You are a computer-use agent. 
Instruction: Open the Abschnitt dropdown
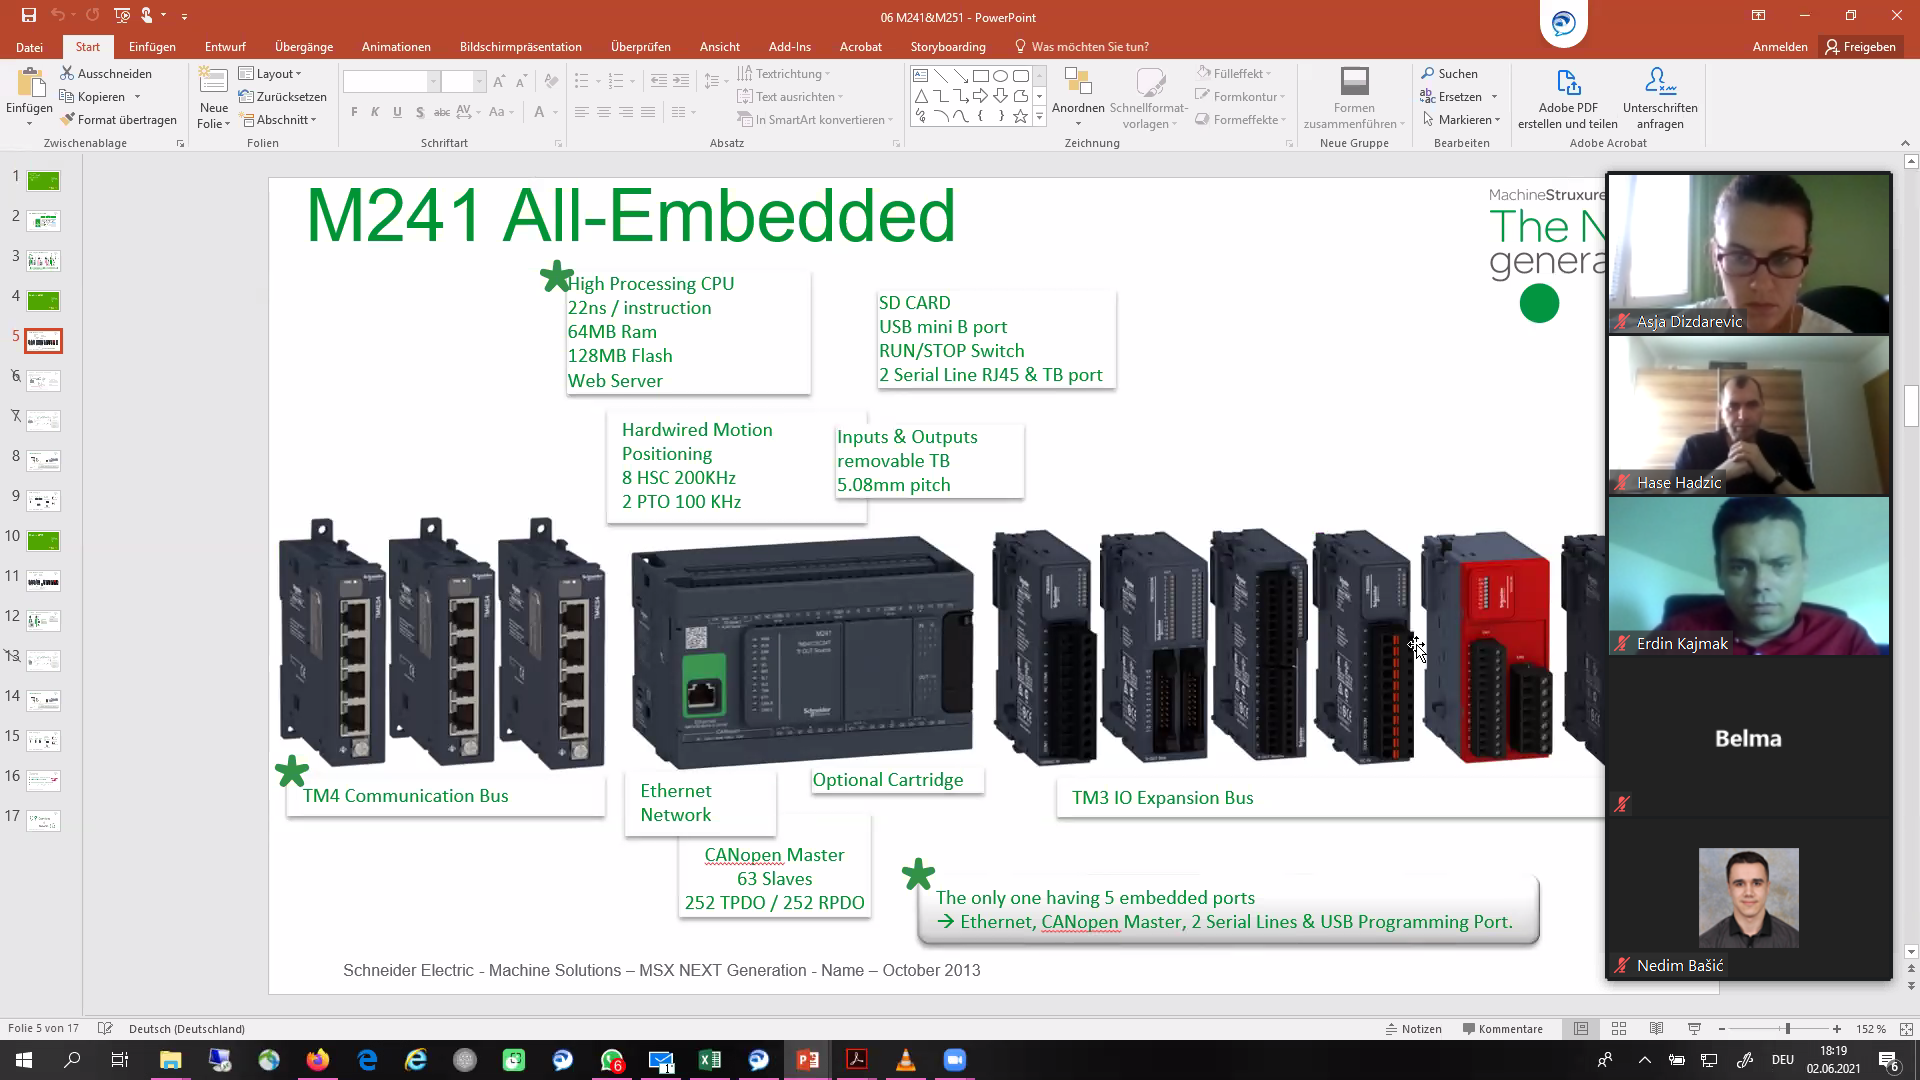[280, 119]
